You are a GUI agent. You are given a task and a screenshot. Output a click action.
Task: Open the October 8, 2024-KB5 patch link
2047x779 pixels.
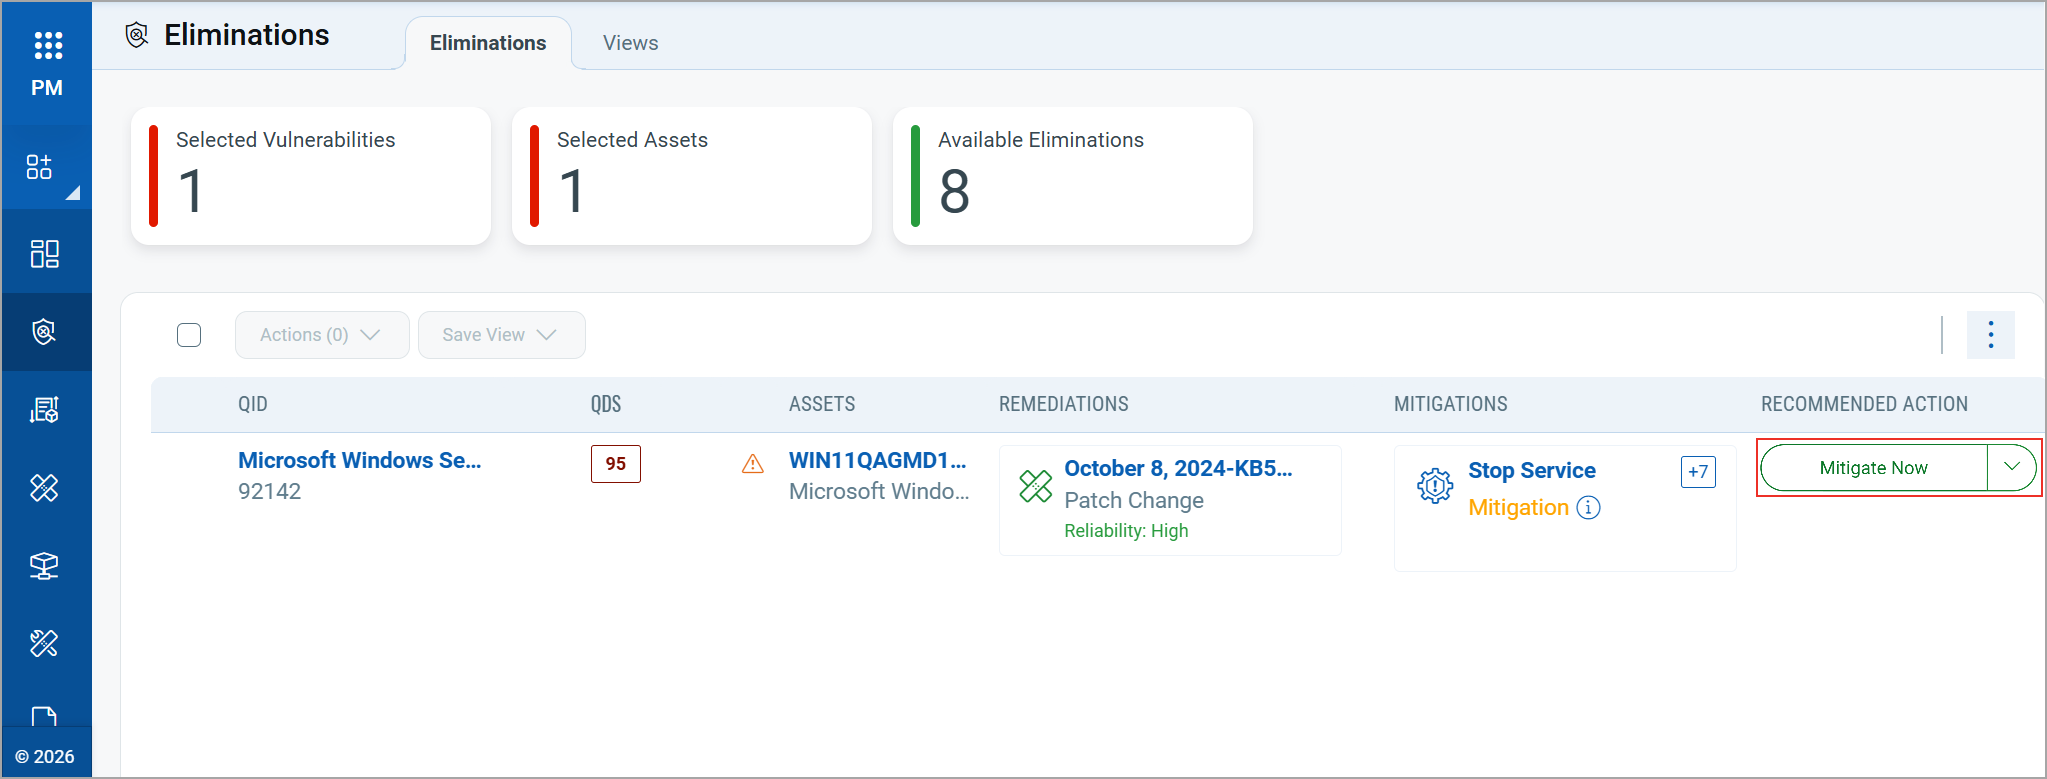click(1177, 468)
